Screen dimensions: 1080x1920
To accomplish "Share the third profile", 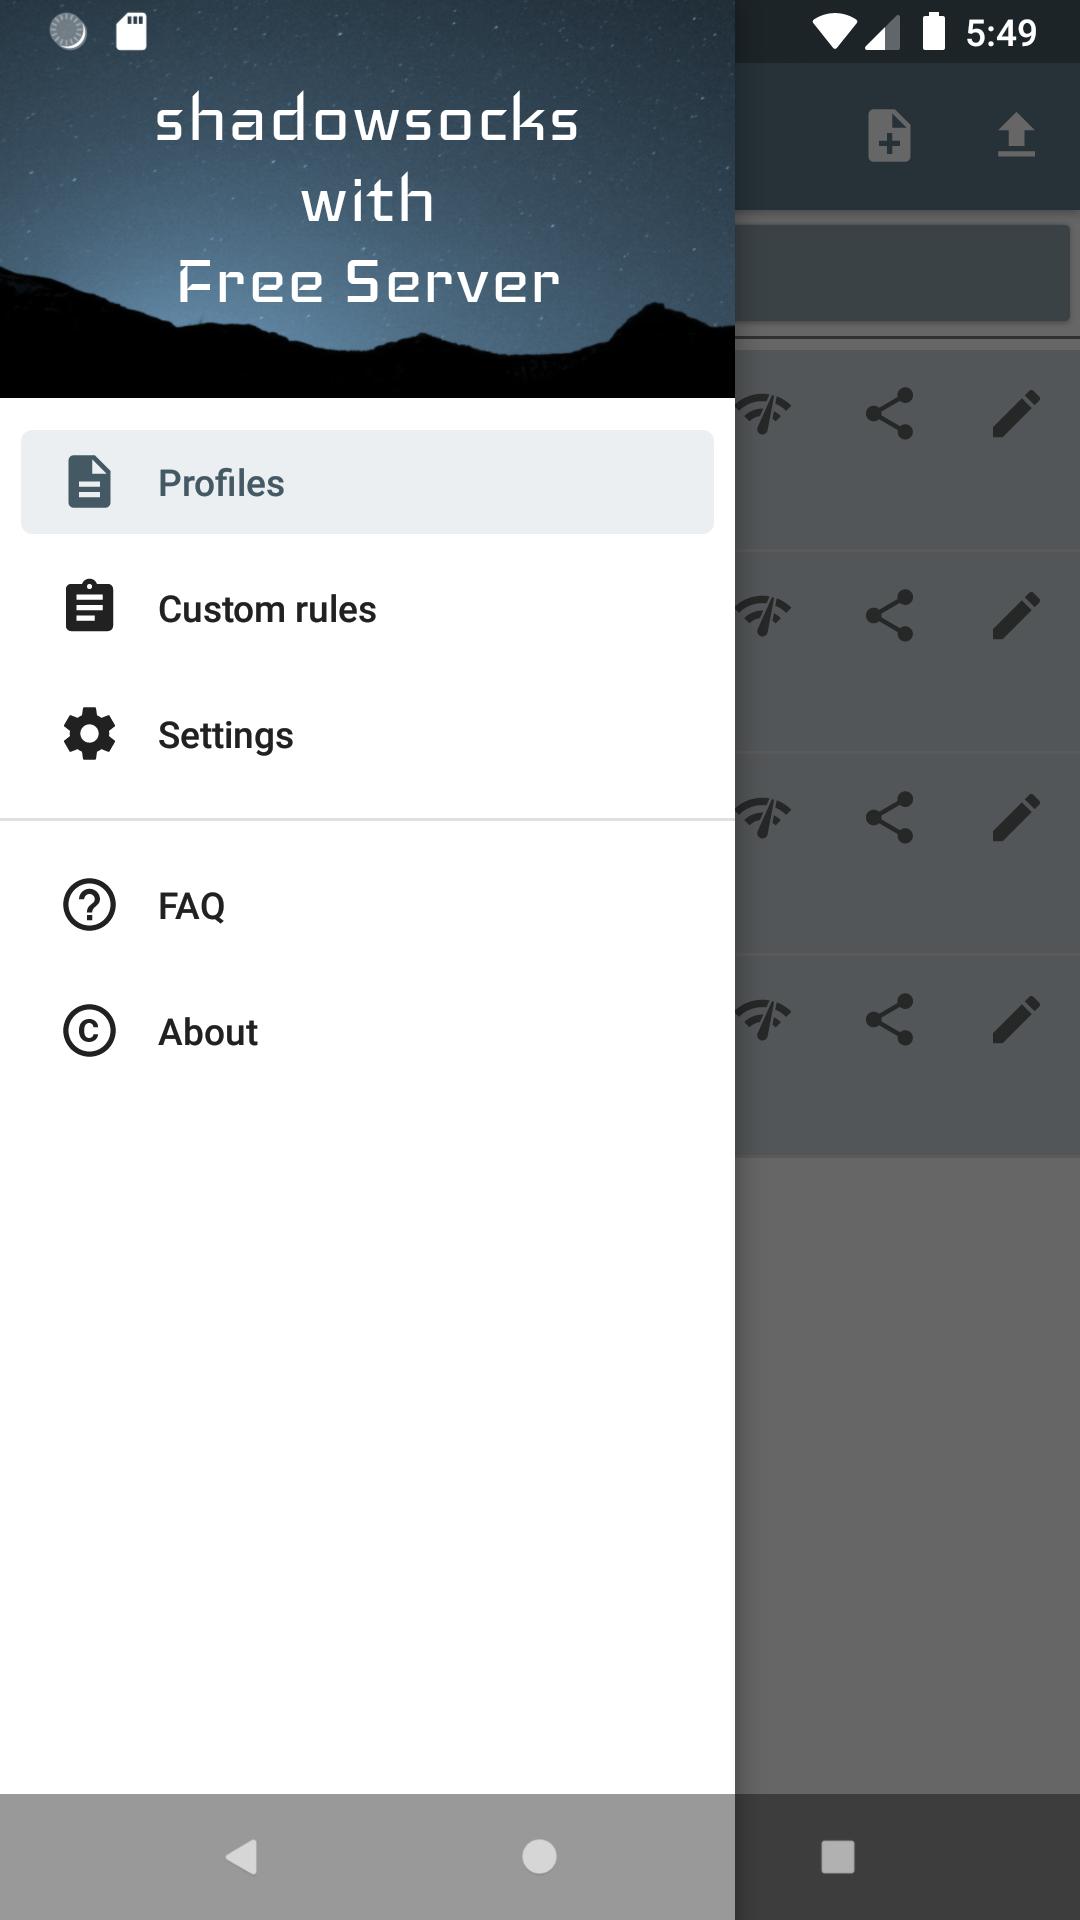I will [889, 817].
